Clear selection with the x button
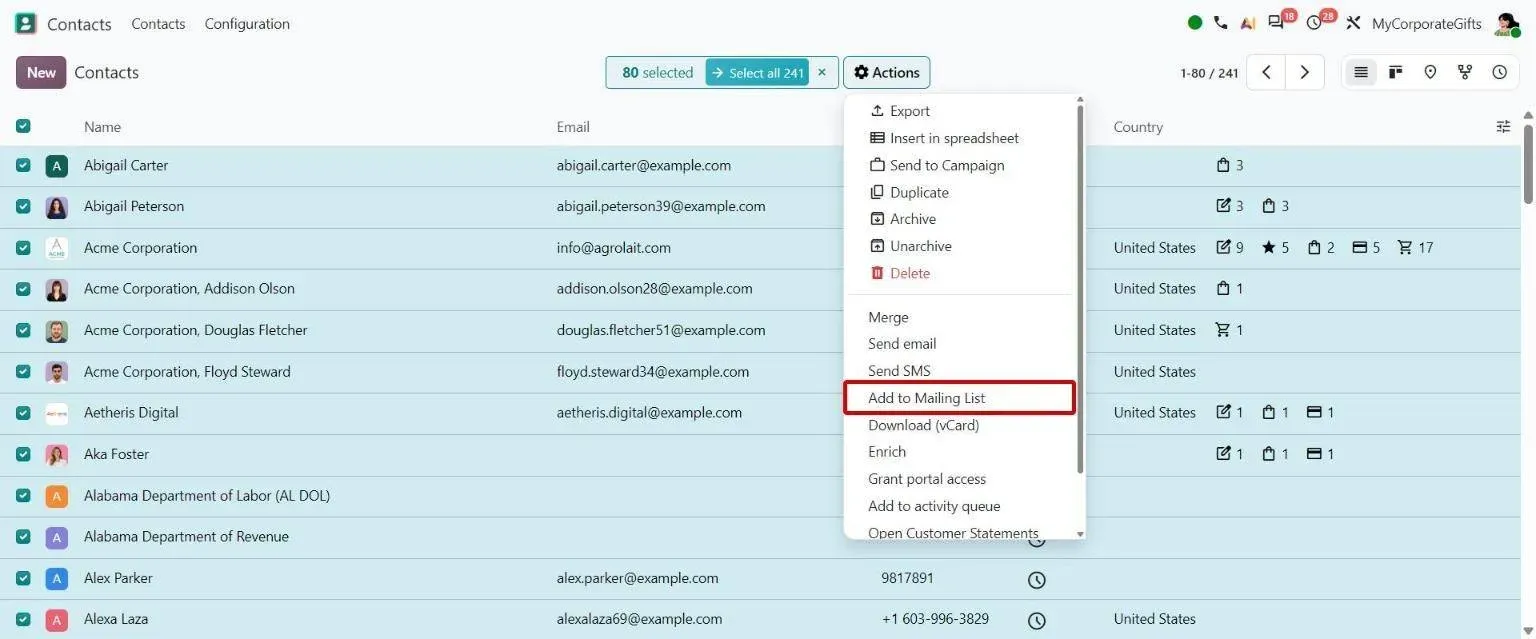 click(x=822, y=72)
